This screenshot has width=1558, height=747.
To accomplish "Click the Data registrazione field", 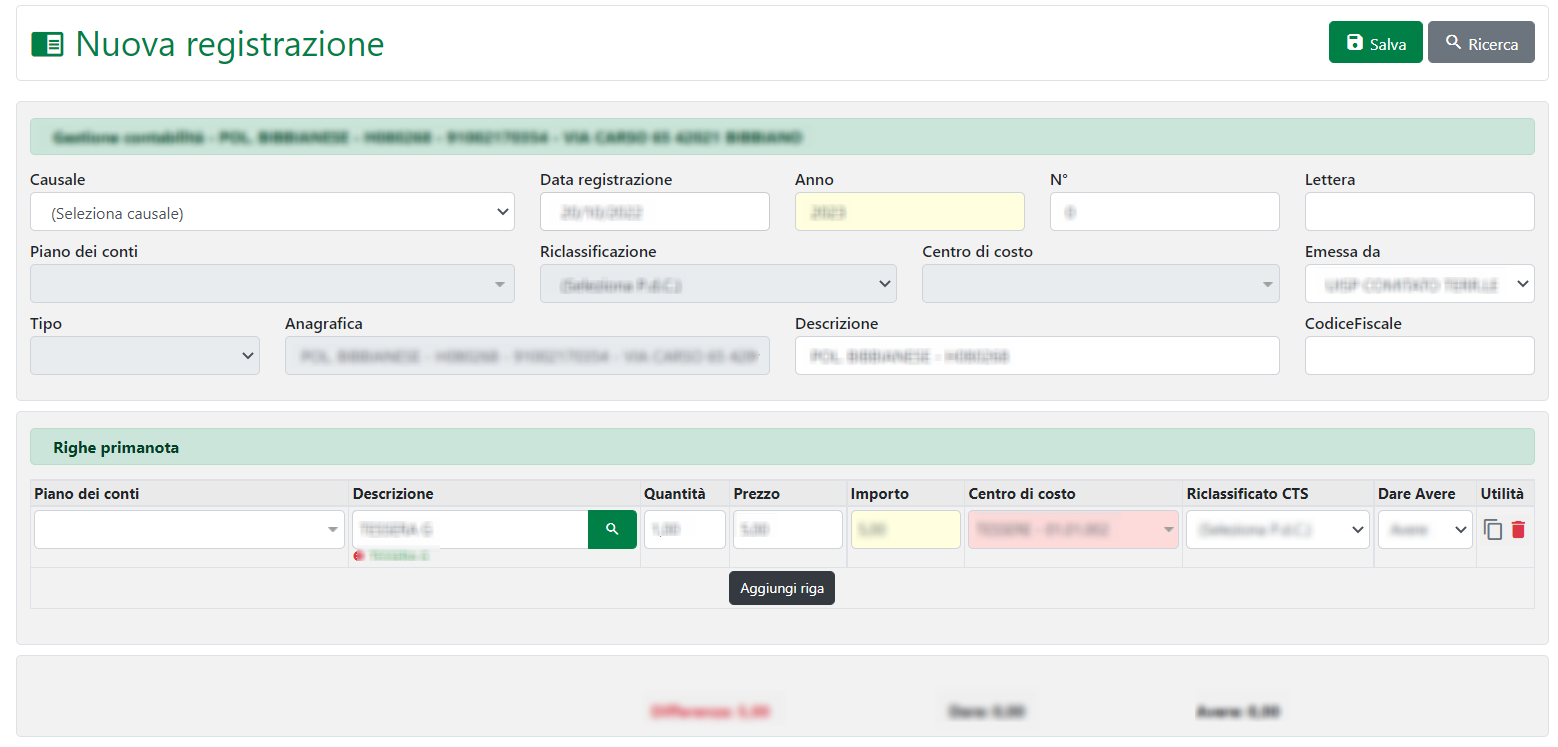I will (x=654, y=212).
